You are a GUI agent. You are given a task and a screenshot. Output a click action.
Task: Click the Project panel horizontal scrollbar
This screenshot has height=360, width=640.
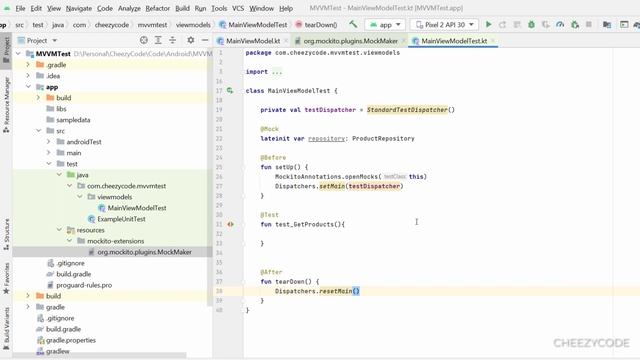coord(99,355)
